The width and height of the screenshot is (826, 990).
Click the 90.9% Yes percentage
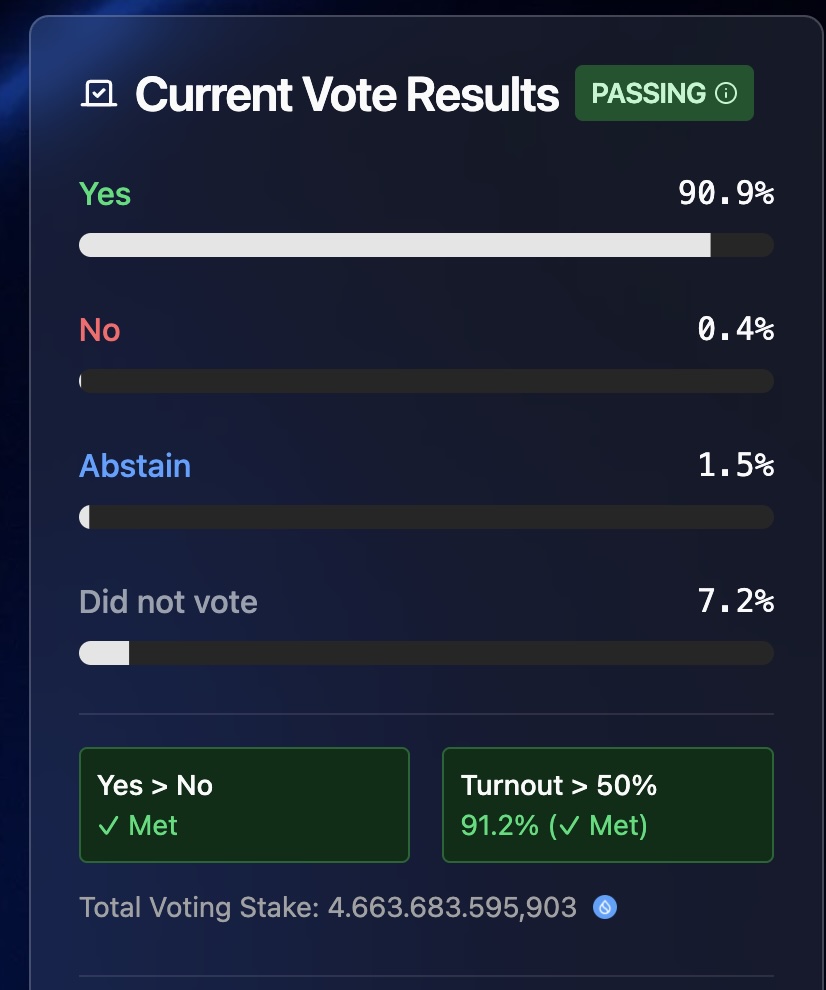[726, 193]
